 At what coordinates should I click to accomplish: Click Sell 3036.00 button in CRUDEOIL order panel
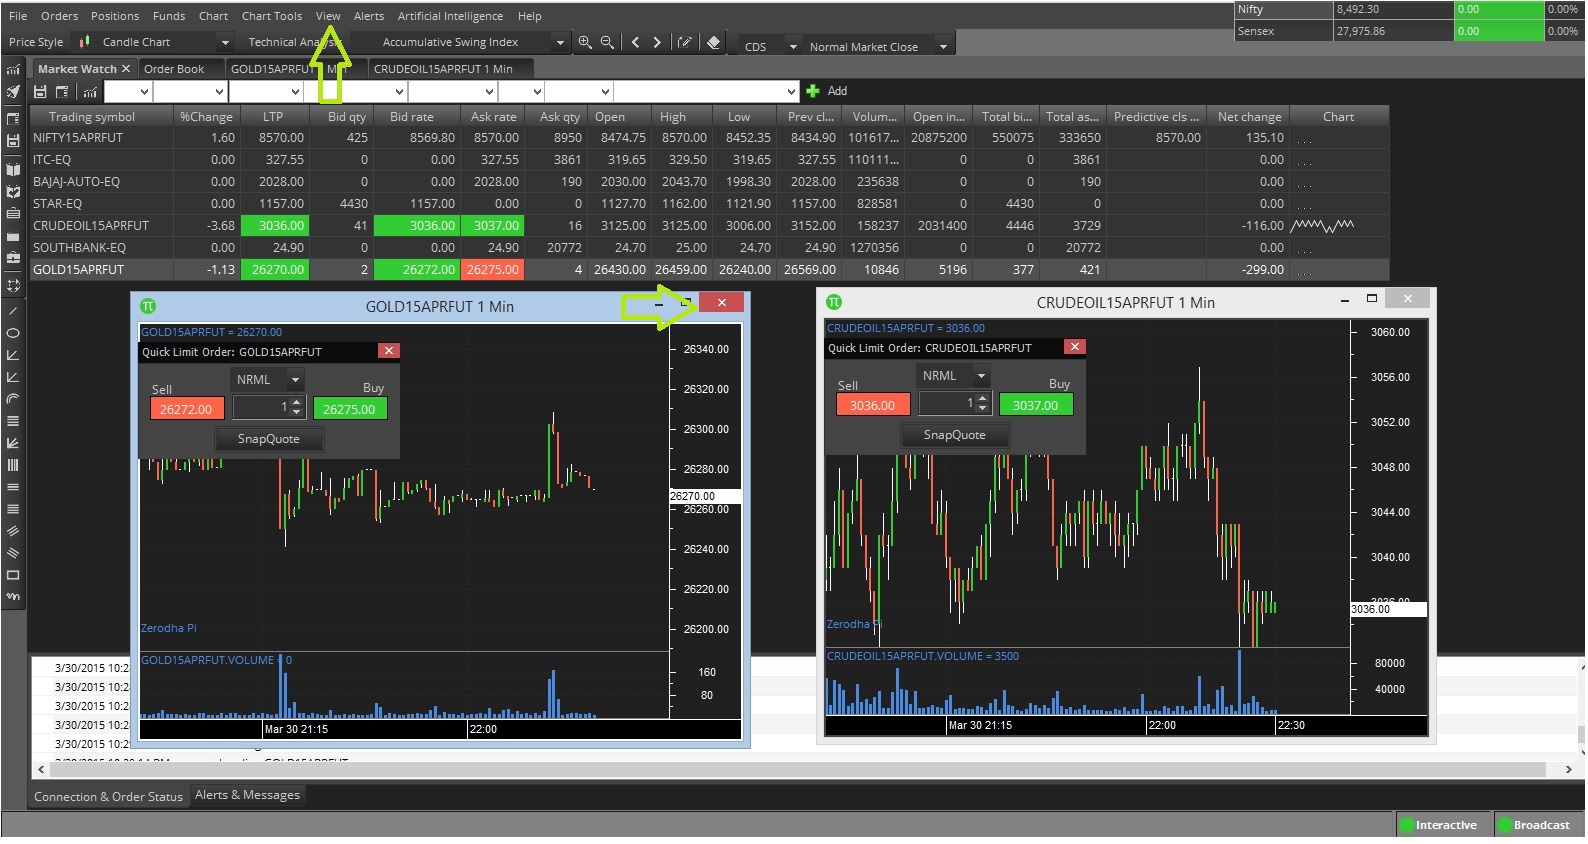click(x=872, y=405)
